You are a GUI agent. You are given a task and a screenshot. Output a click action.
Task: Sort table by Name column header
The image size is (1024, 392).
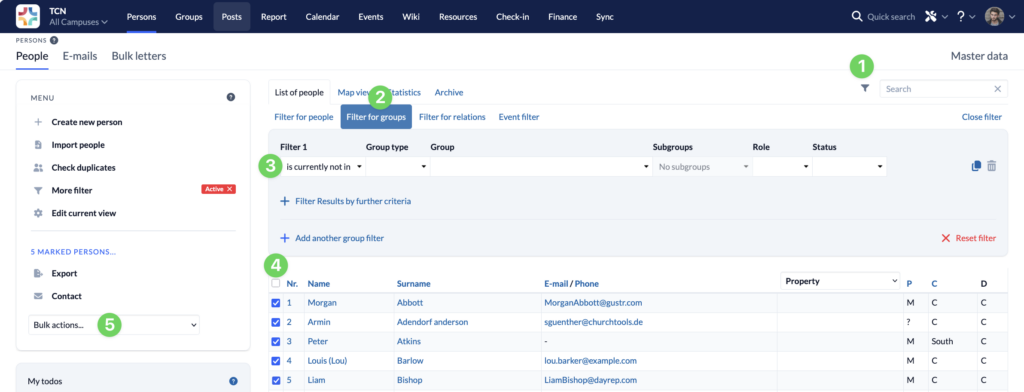tap(319, 284)
